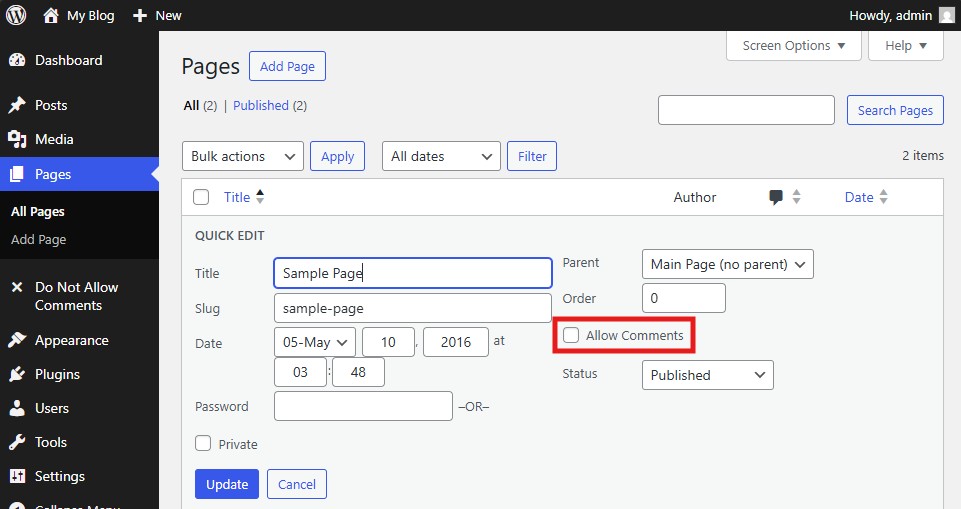
Task: Expand the Help panel
Action: coord(906,45)
